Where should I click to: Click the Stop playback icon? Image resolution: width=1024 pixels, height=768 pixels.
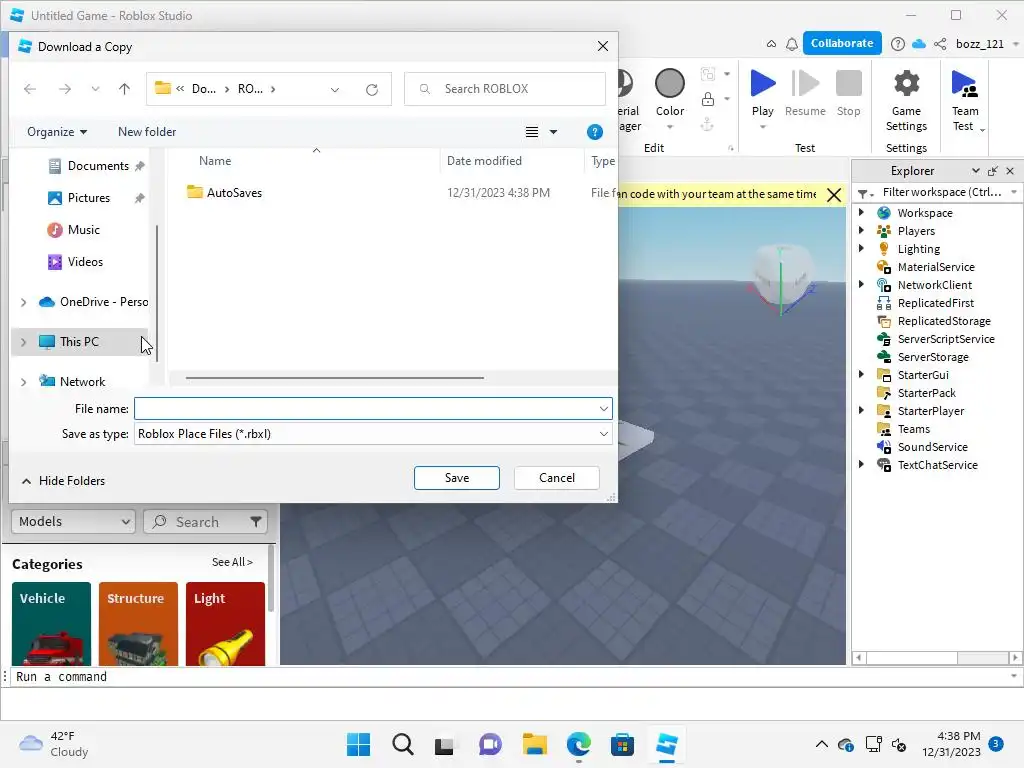point(848,84)
